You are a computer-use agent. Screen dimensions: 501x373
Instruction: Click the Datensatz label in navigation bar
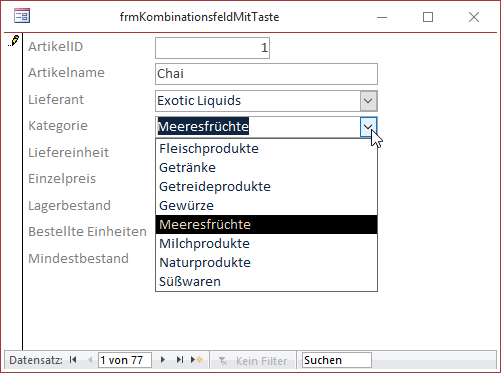tap(36, 360)
